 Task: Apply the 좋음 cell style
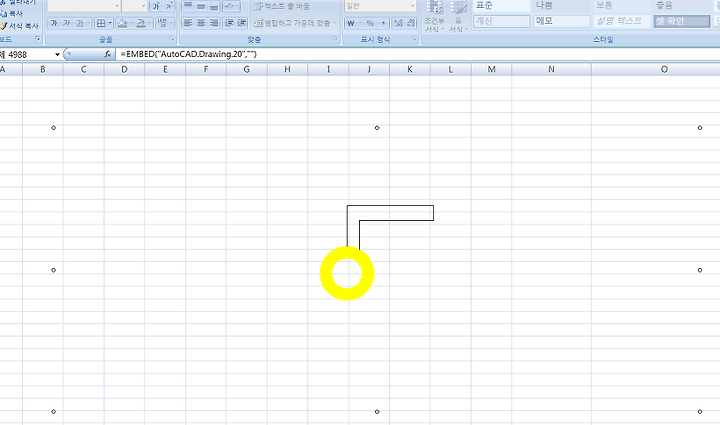682,6
